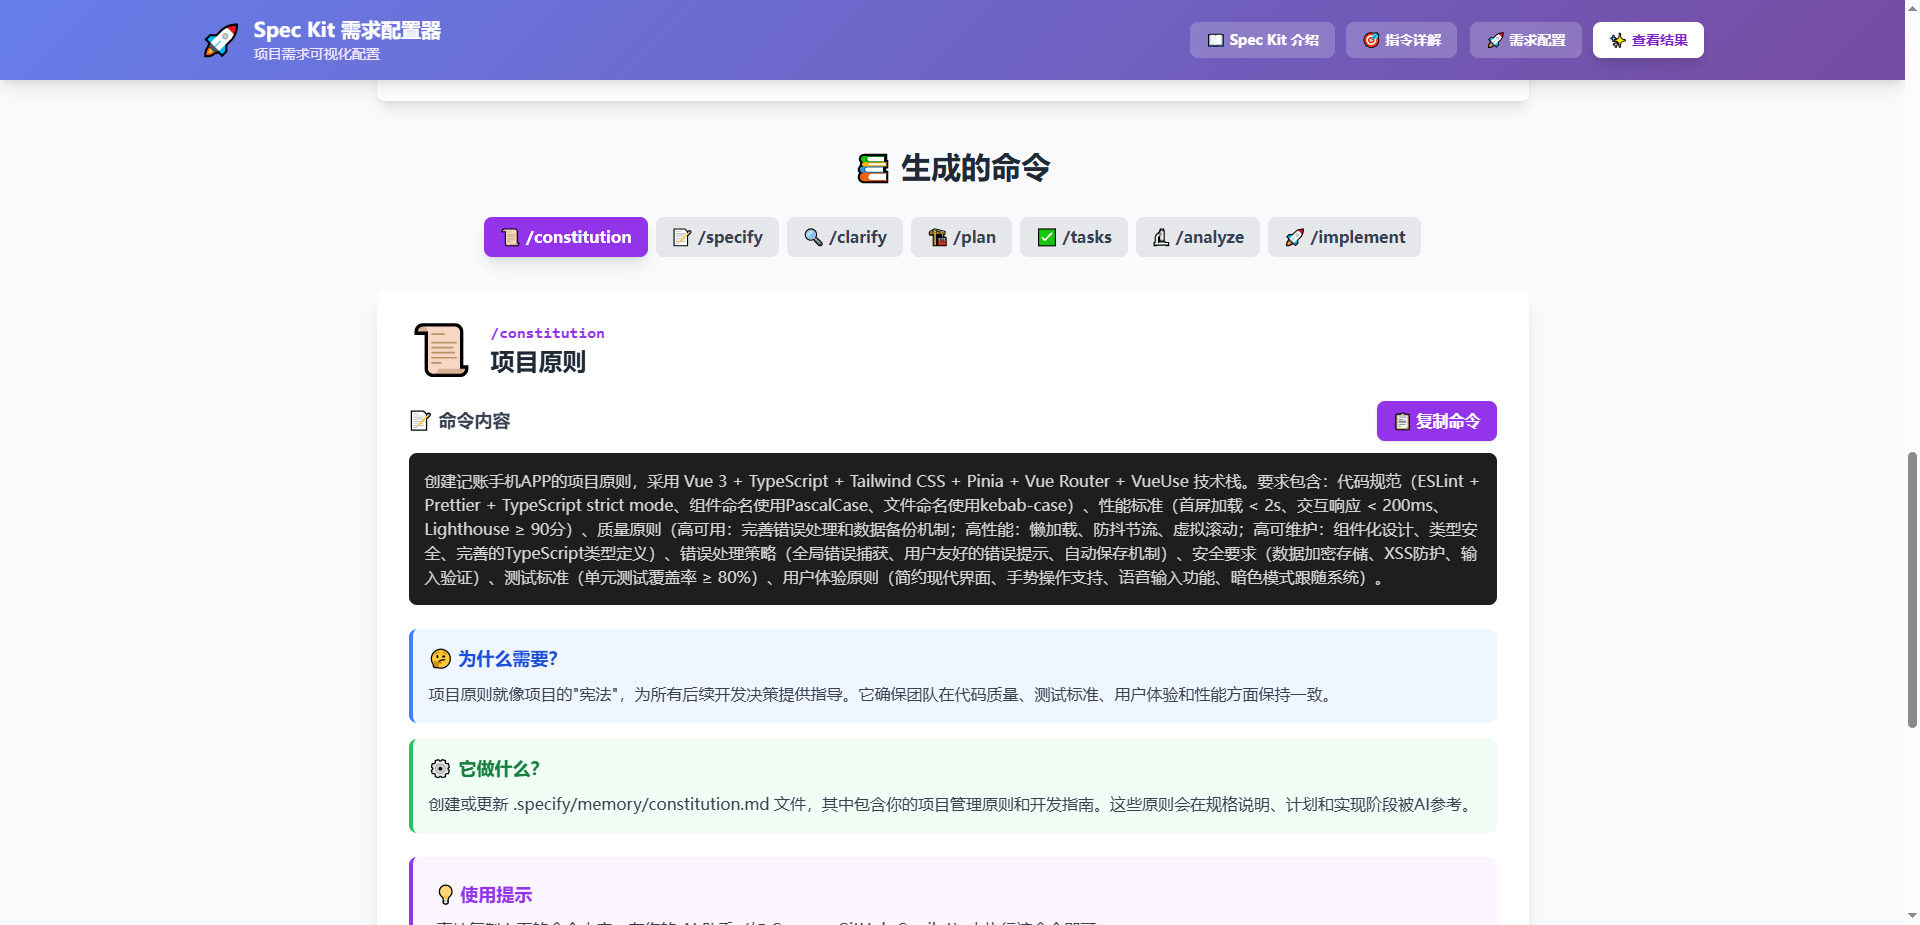Click the 项目需求可视化配置 subtitle
Viewport: 1920px width, 925px height.
click(317, 54)
